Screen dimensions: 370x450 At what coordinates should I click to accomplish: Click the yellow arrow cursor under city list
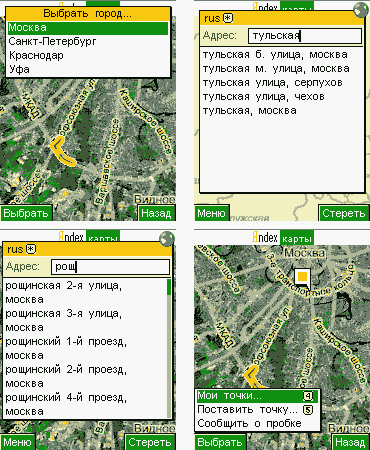click(62, 152)
